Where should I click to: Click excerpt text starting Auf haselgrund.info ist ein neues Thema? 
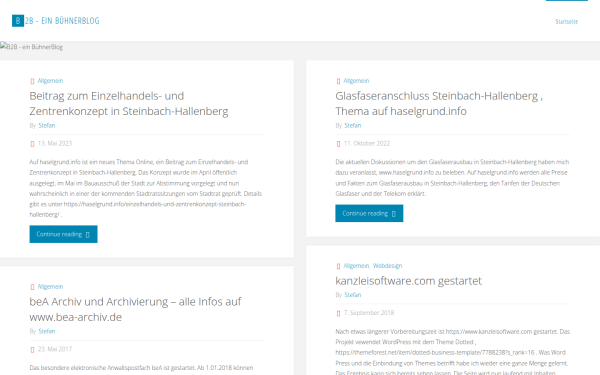146,188
